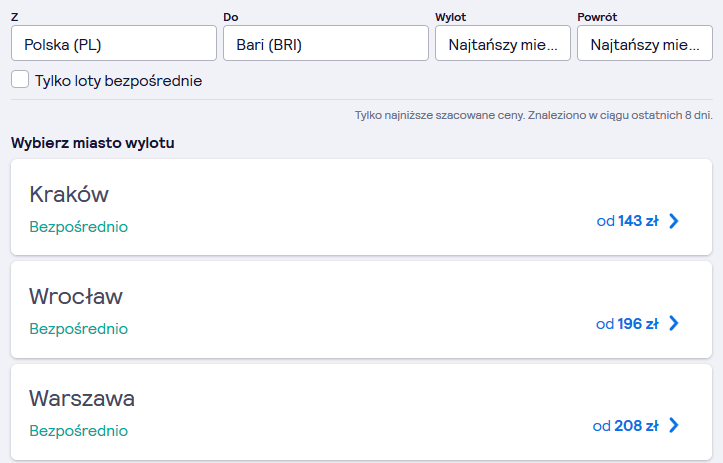Click Bezpośrednio label under Warszawa

(x=79, y=431)
